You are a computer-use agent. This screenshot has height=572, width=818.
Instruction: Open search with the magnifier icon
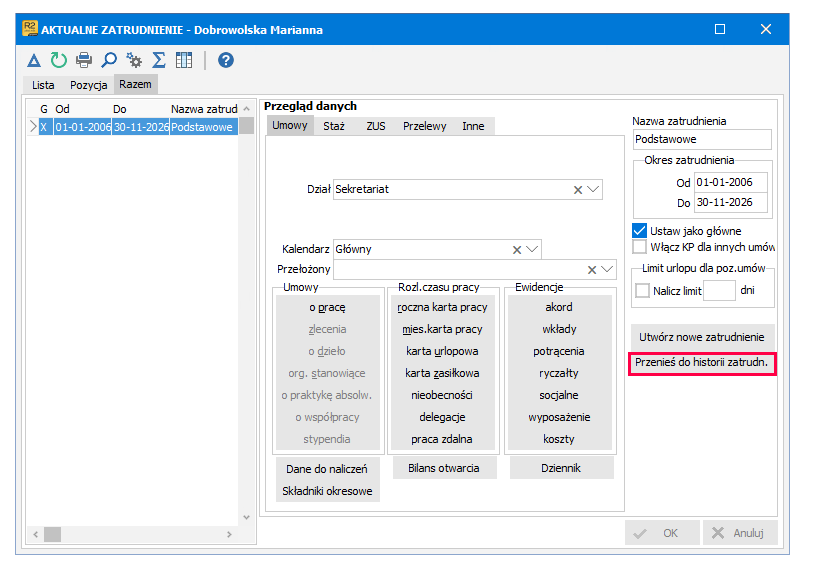109,61
